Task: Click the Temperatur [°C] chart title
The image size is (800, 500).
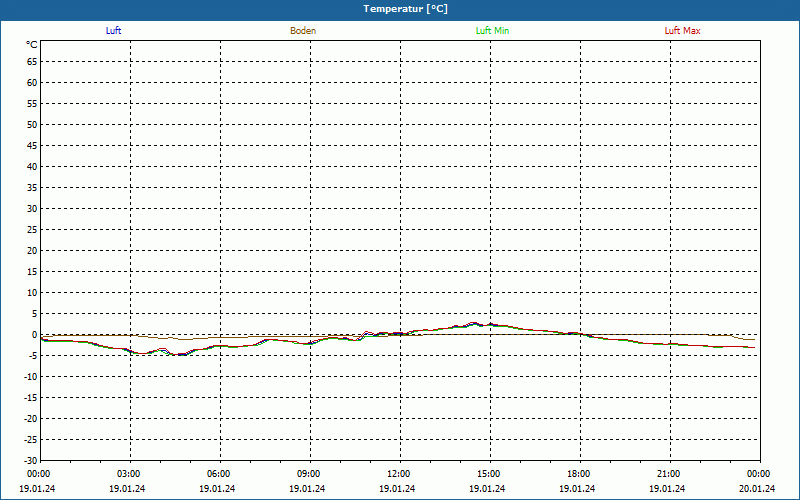Action: point(406,9)
